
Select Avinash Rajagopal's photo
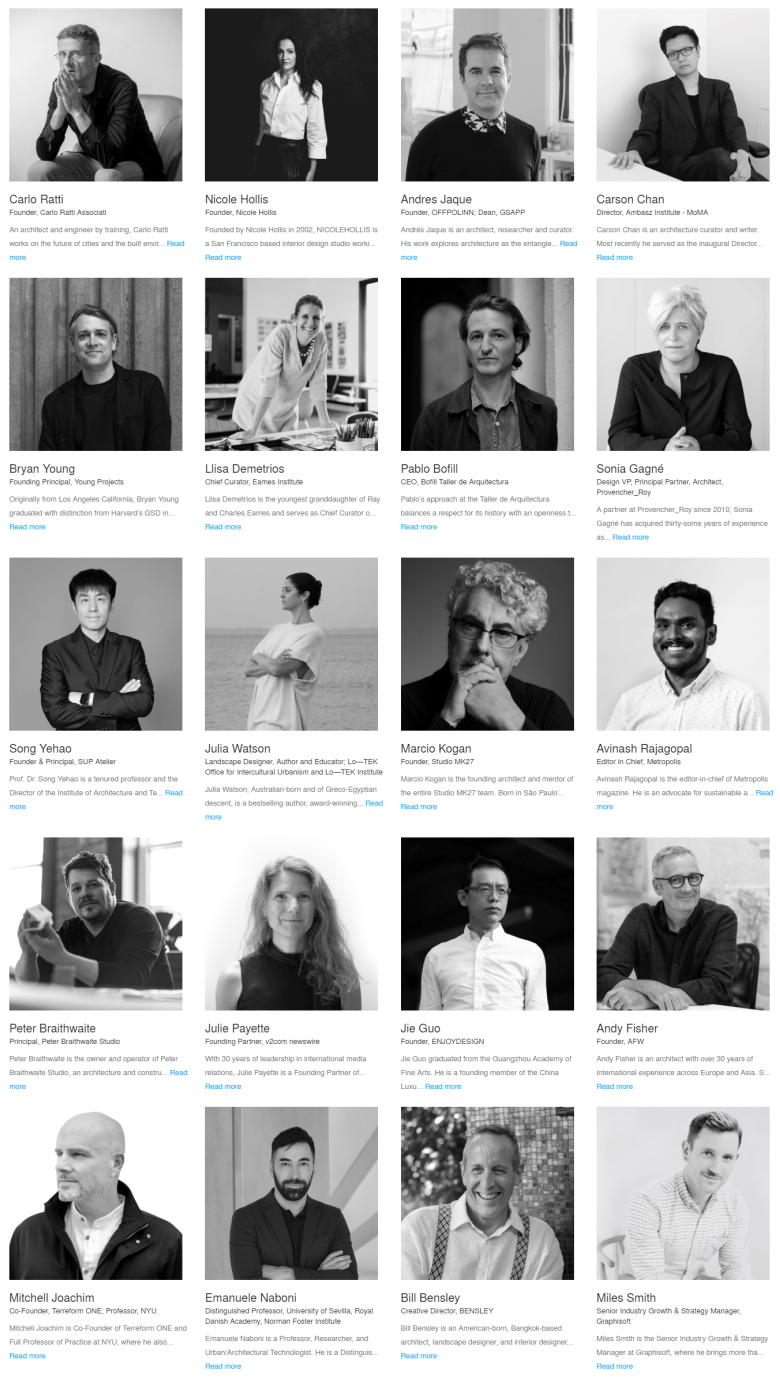coord(683,644)
